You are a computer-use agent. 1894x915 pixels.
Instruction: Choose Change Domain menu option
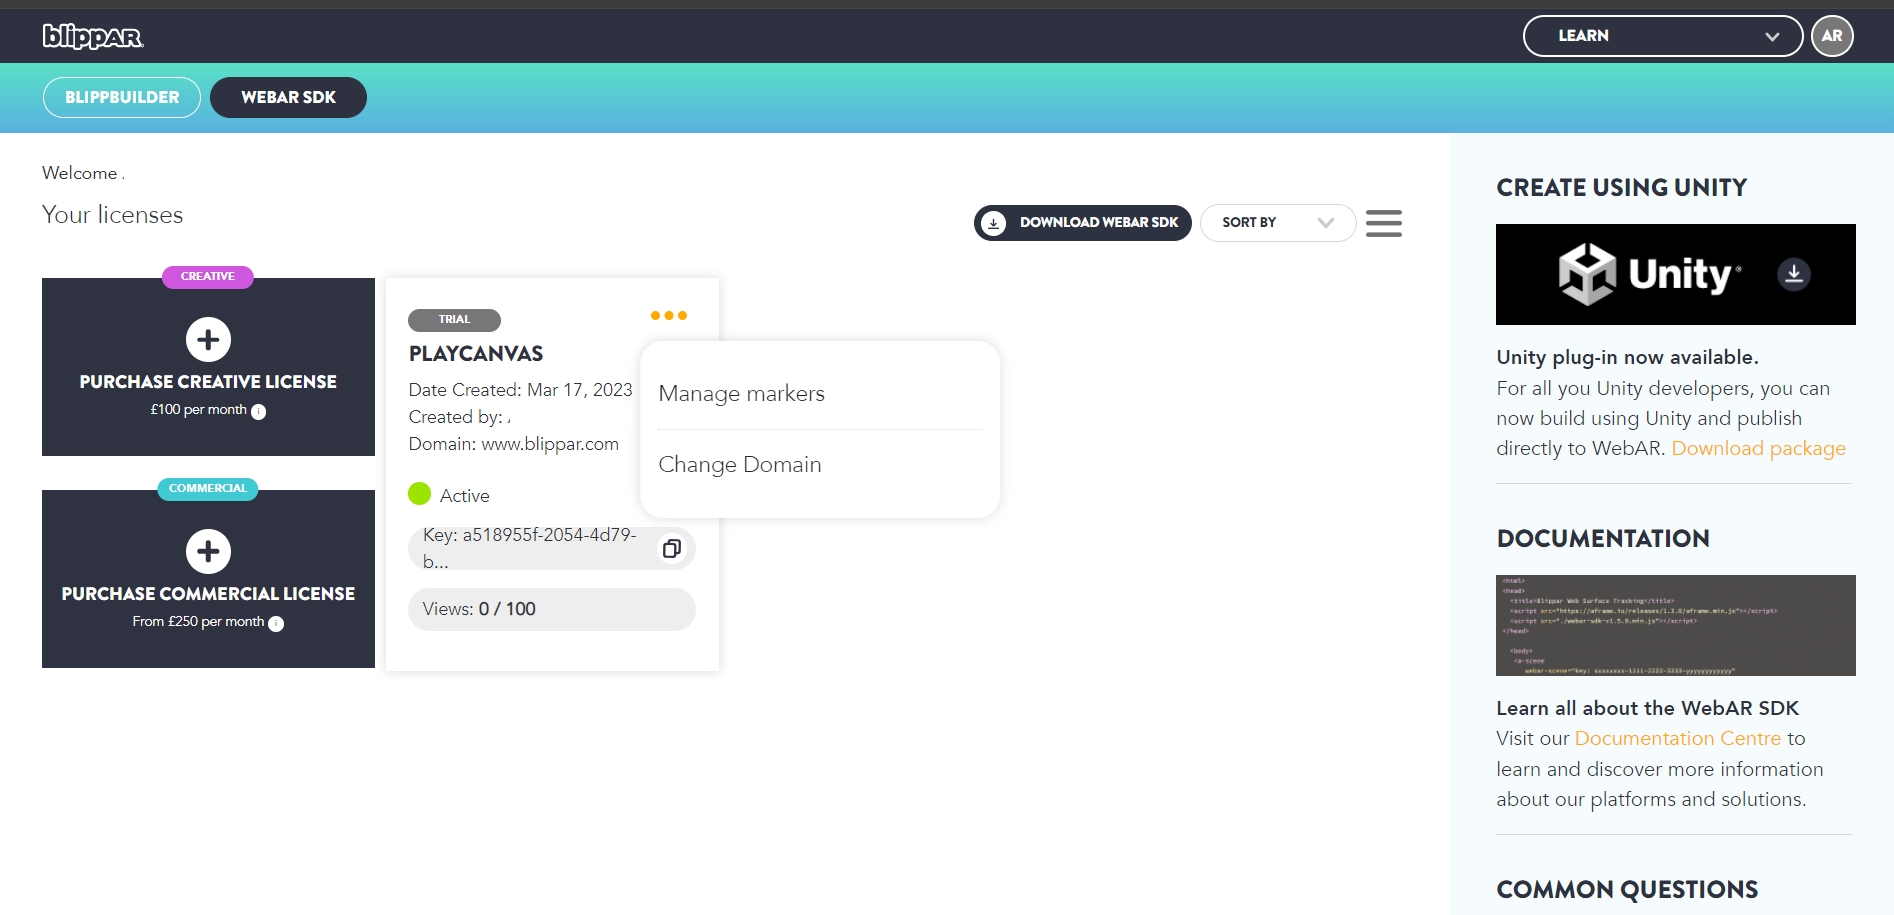740,465
